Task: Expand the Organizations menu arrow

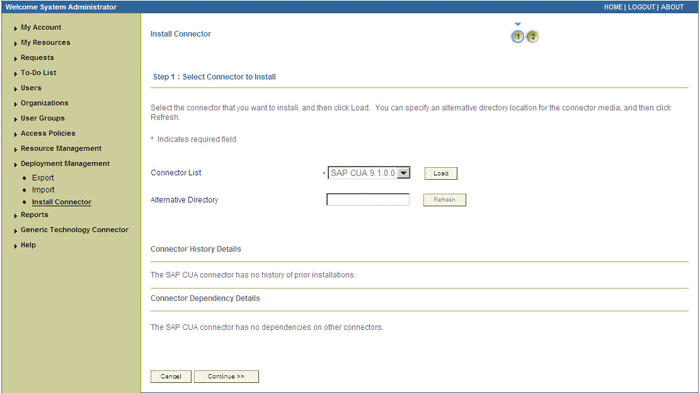Action: coord(15,104)
